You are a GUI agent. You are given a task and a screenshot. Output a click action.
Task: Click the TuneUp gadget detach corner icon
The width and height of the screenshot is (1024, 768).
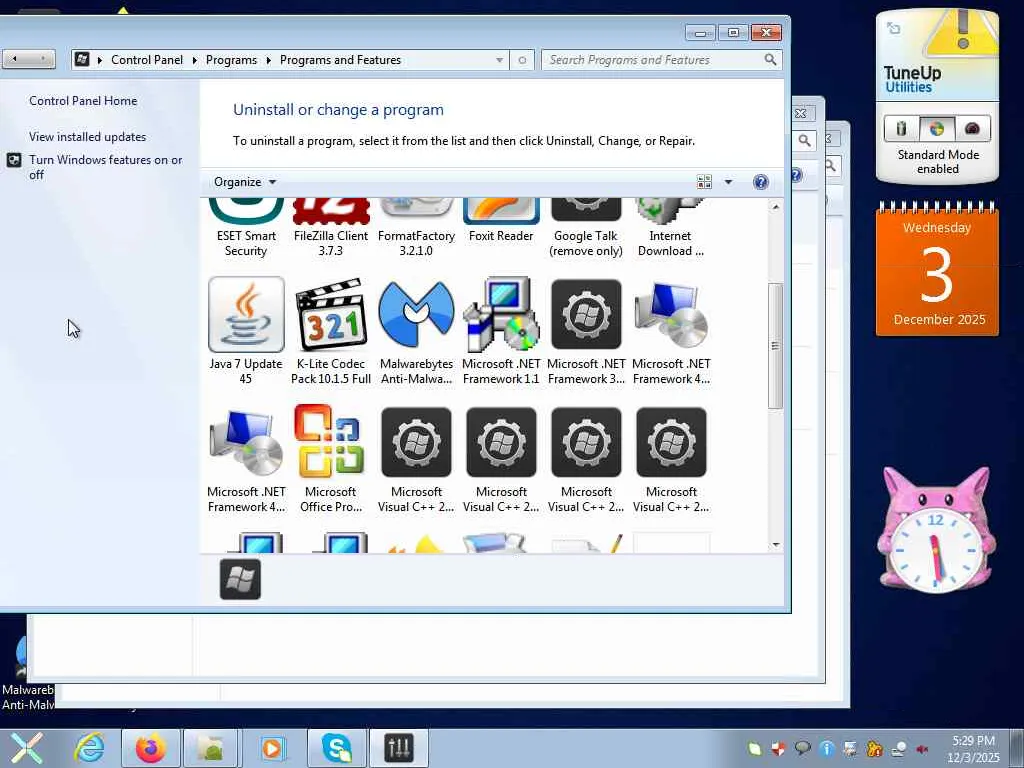pyautogui.click(x=893, y=28)
